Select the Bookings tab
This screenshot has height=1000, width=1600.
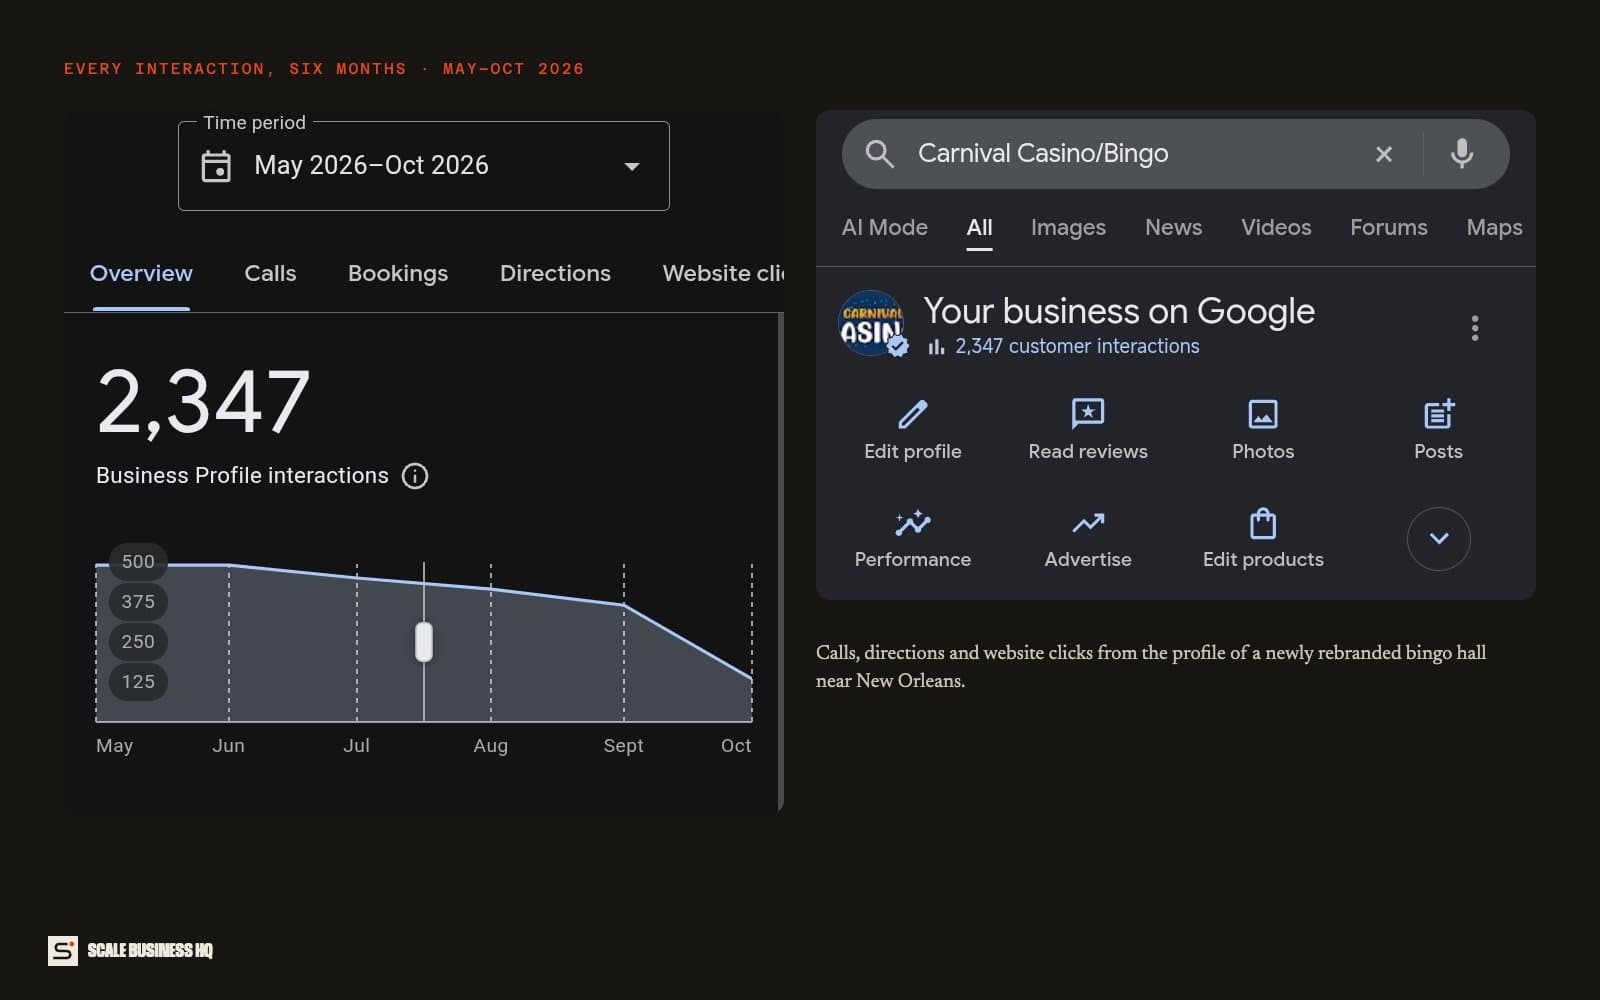(x=398, y=273)
